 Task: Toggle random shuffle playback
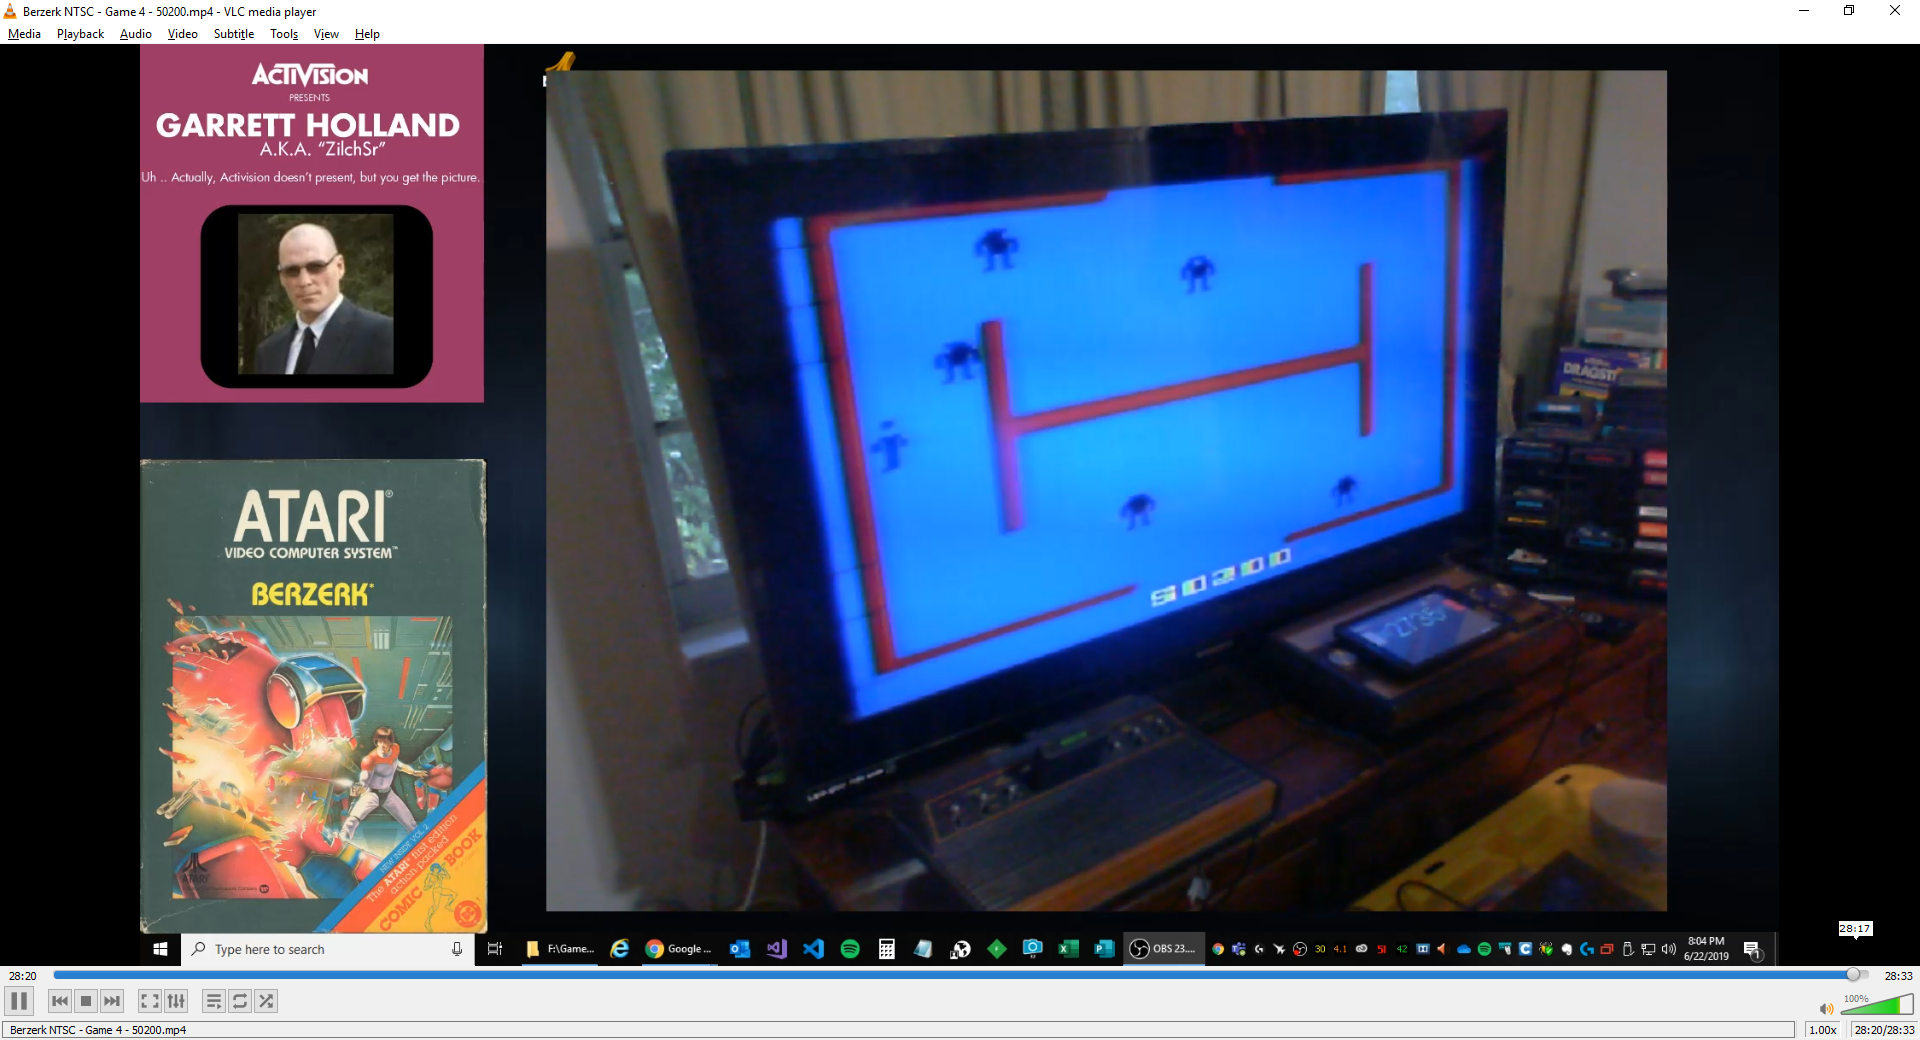tap(266, 1001)
